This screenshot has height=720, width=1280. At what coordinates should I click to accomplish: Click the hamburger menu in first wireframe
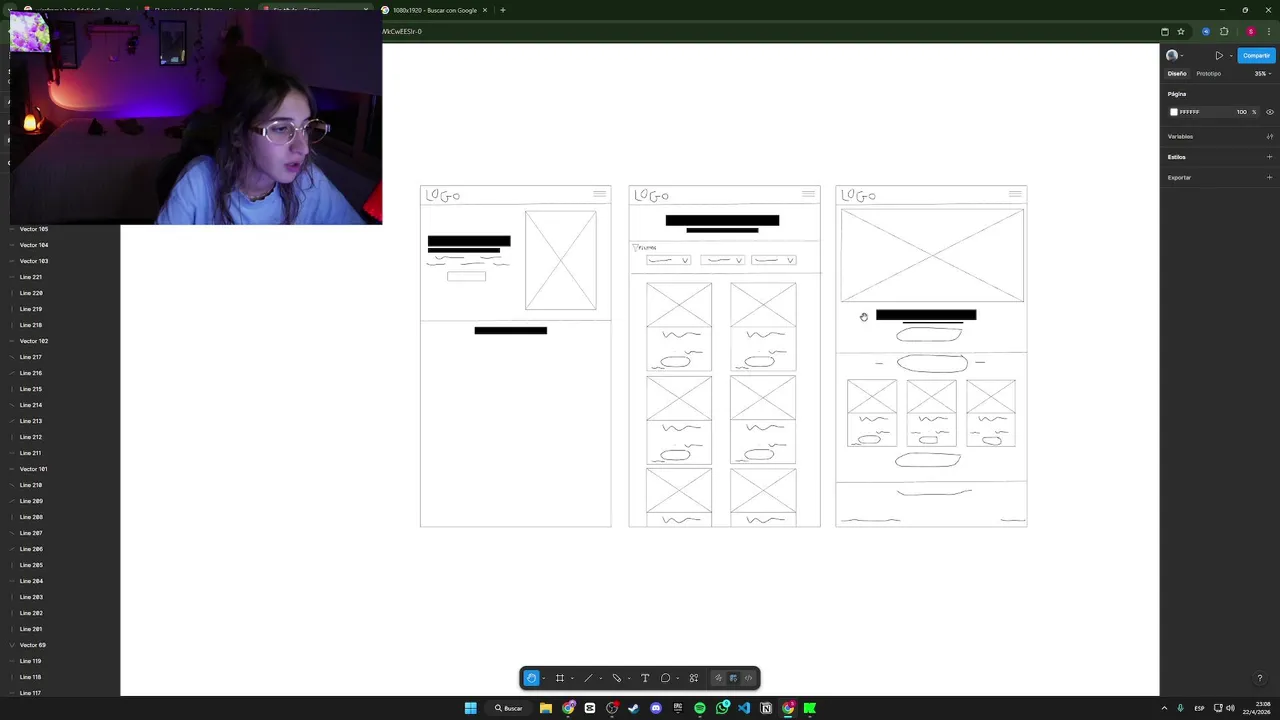pyautogui.click(x=599, y=194)
